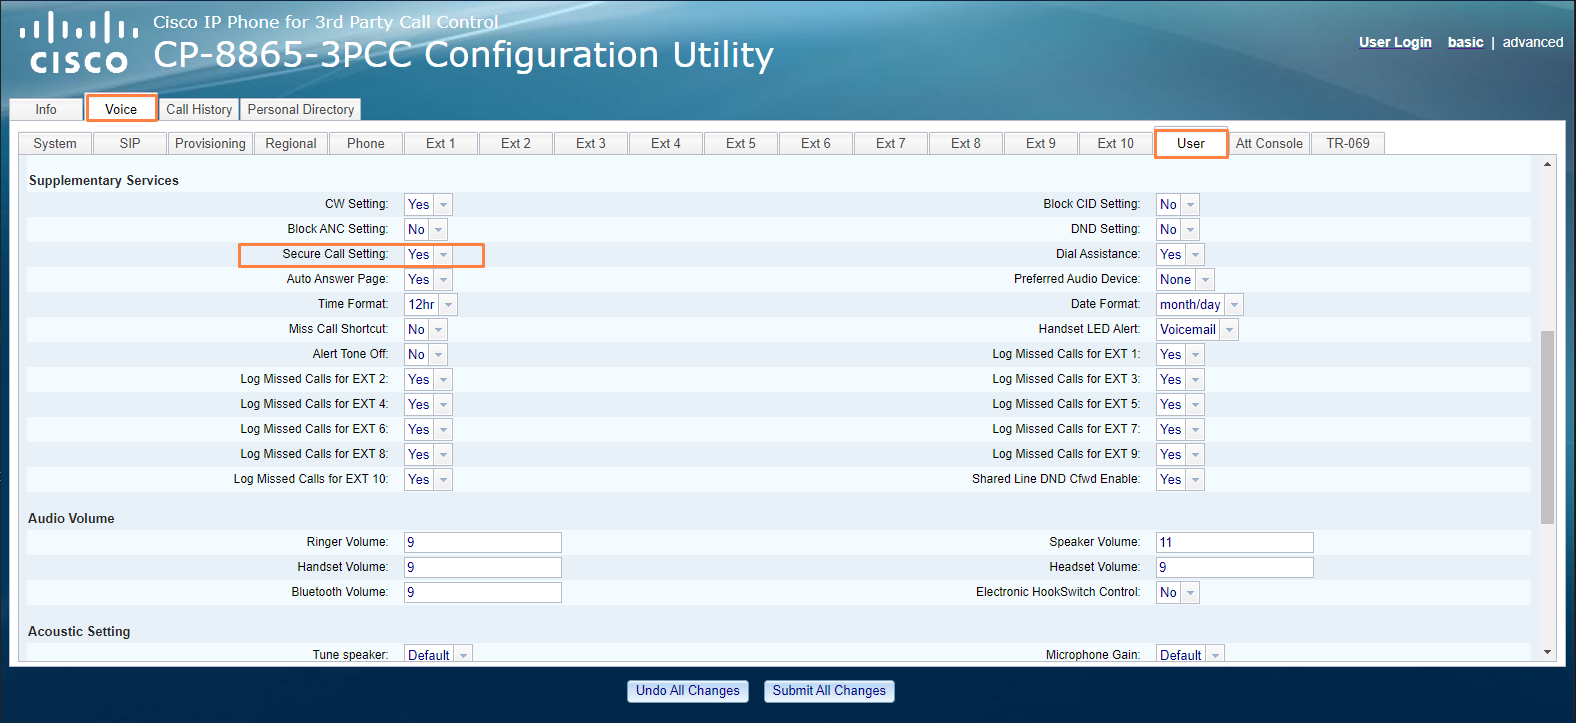Screen dimensions: 1576x723
Task: Open the Att Console sub-tab
Action: [1269, 143]
